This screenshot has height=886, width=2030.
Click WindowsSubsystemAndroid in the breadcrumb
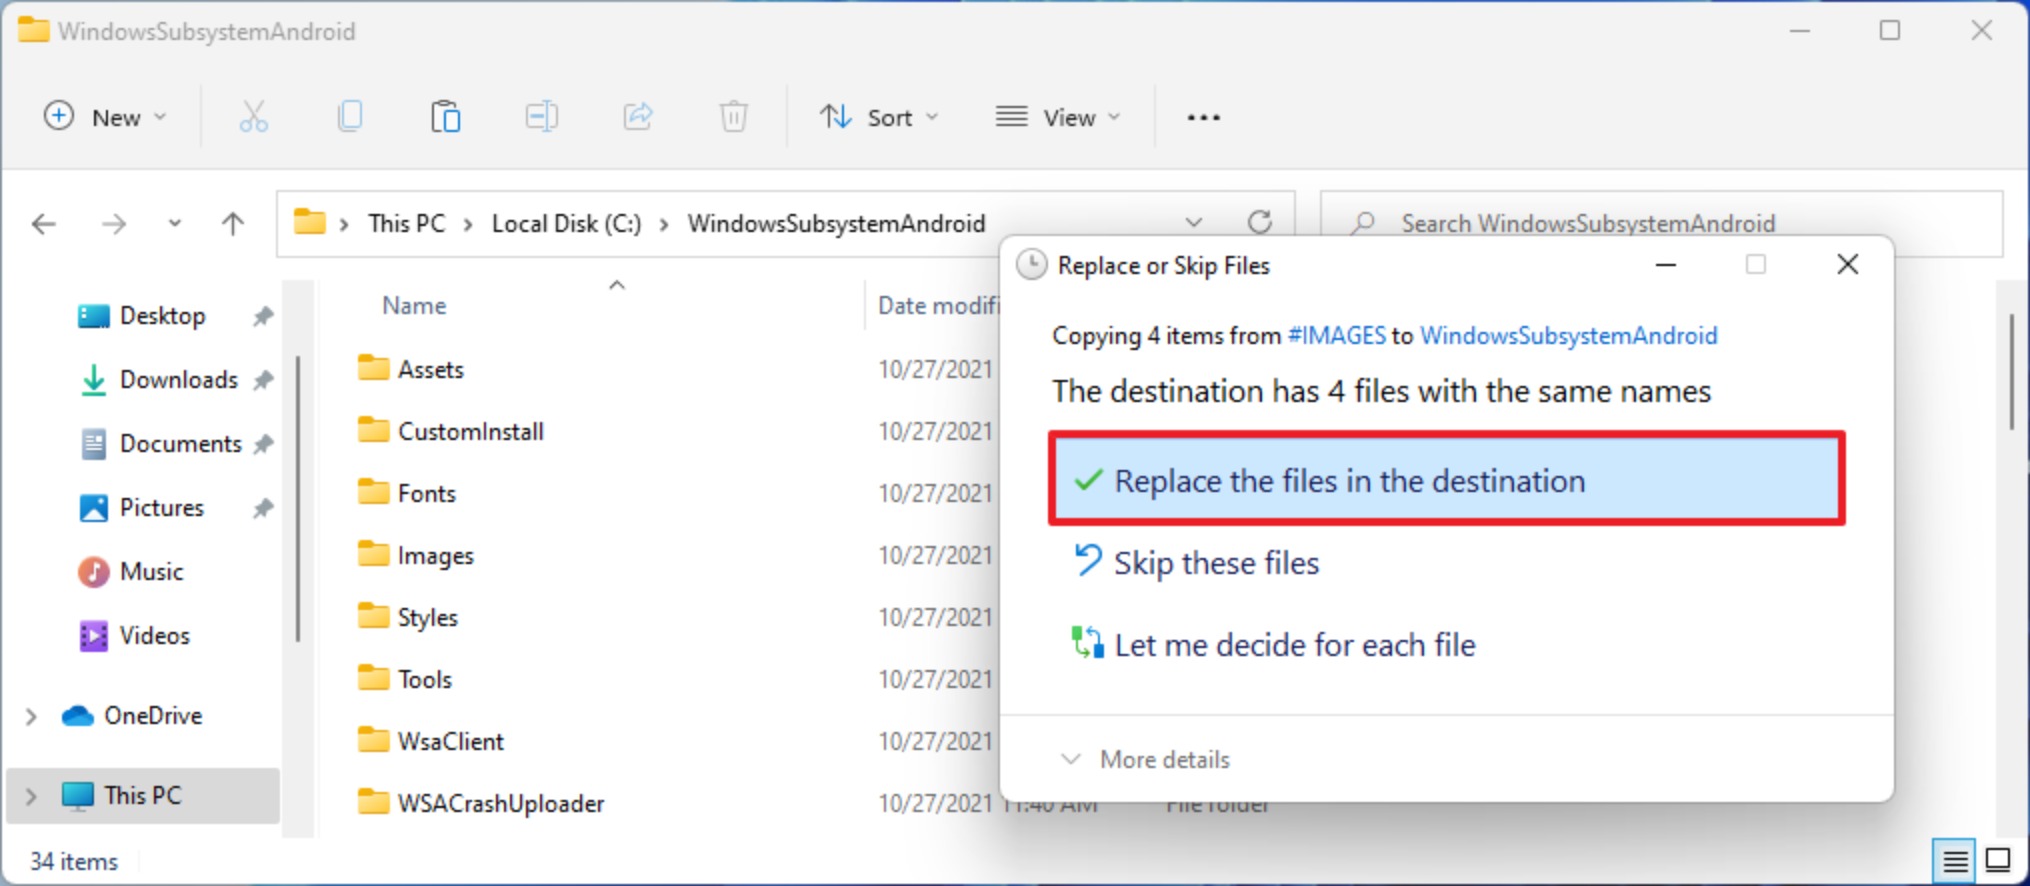[x=836, y=223]
